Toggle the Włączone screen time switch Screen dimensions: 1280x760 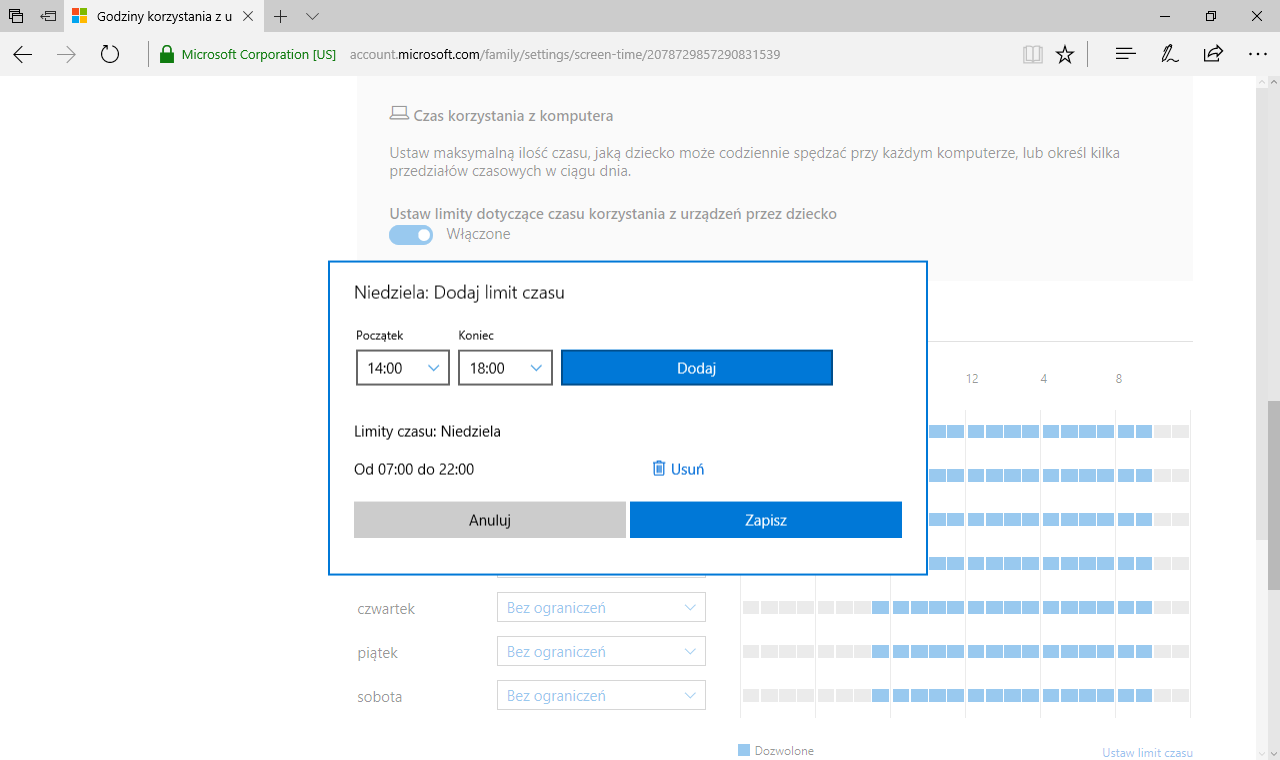(411, 234)
